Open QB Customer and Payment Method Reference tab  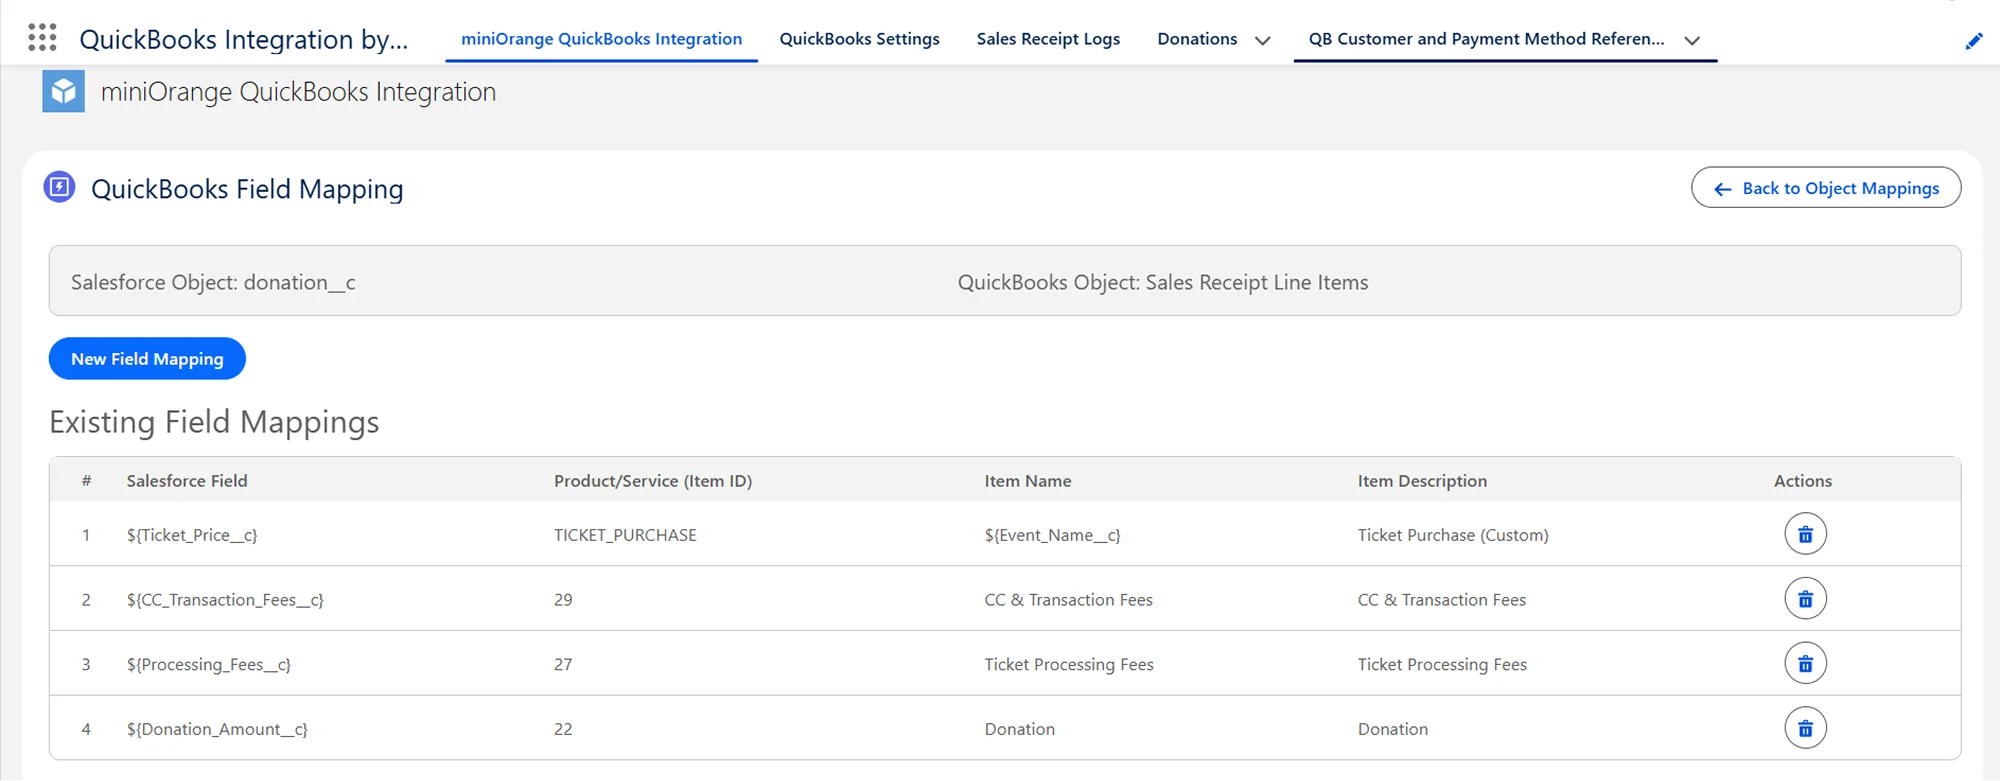pos(1486,39)
